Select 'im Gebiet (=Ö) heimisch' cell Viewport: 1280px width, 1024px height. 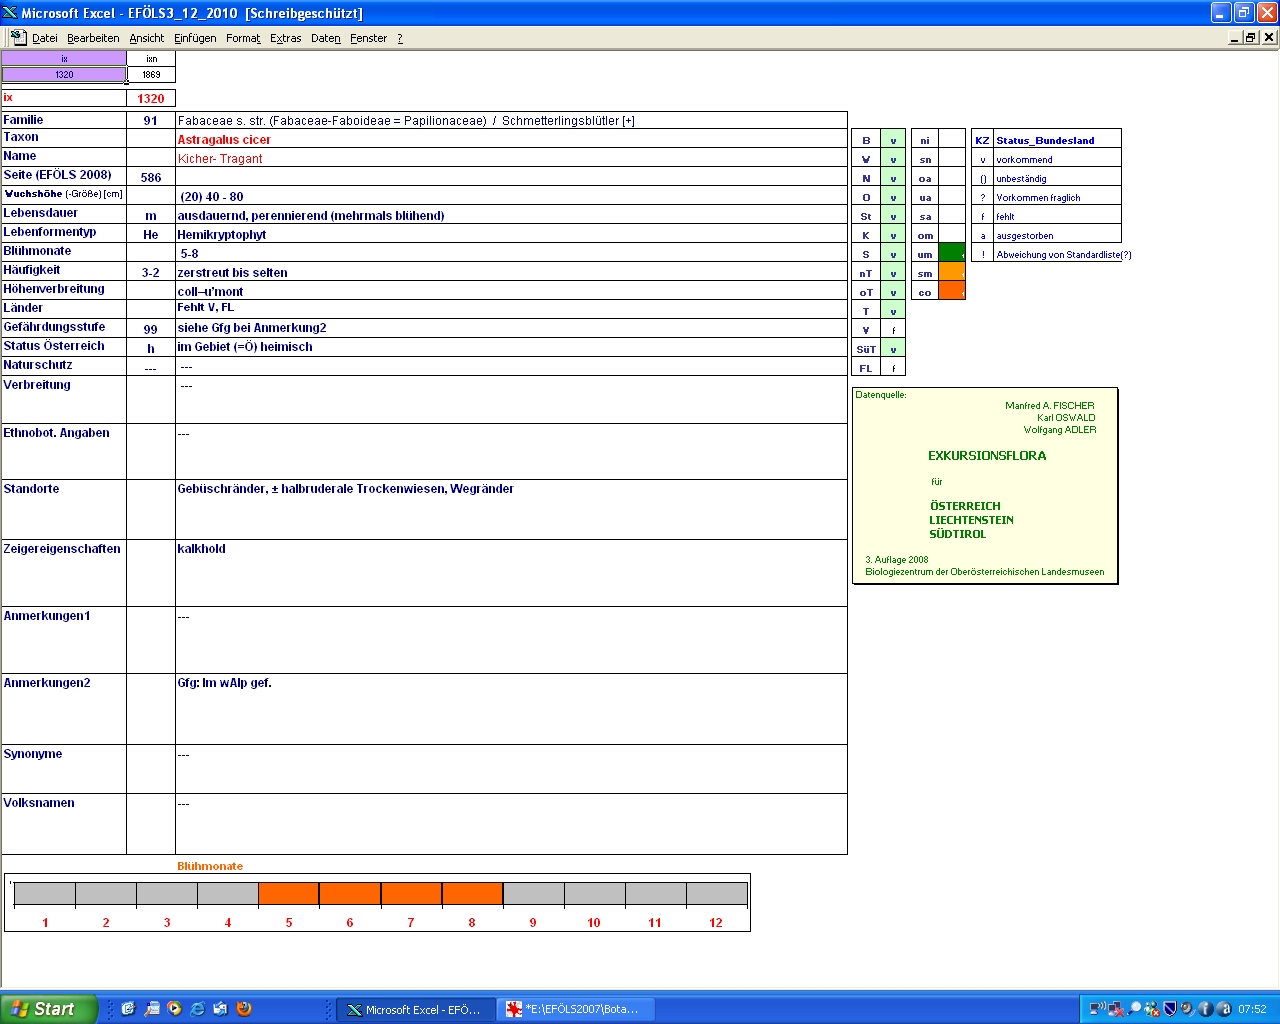click(x=511, y=347)
